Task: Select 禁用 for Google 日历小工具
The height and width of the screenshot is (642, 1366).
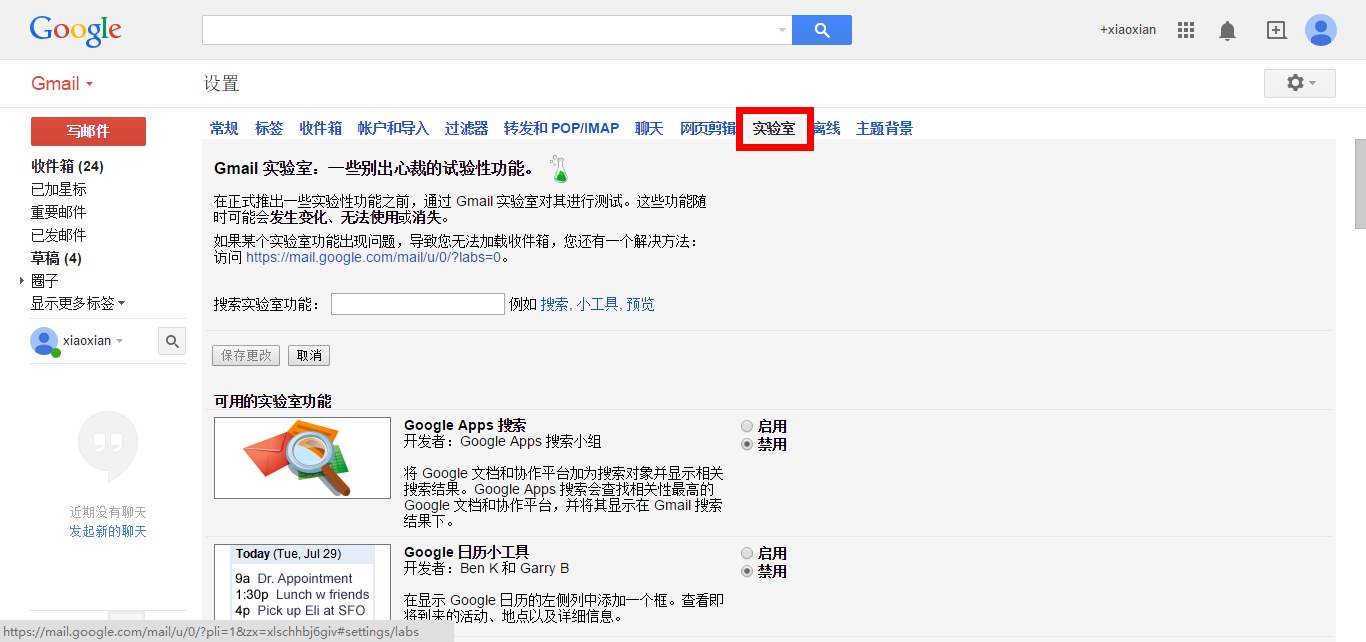Action: coord(747,571)
